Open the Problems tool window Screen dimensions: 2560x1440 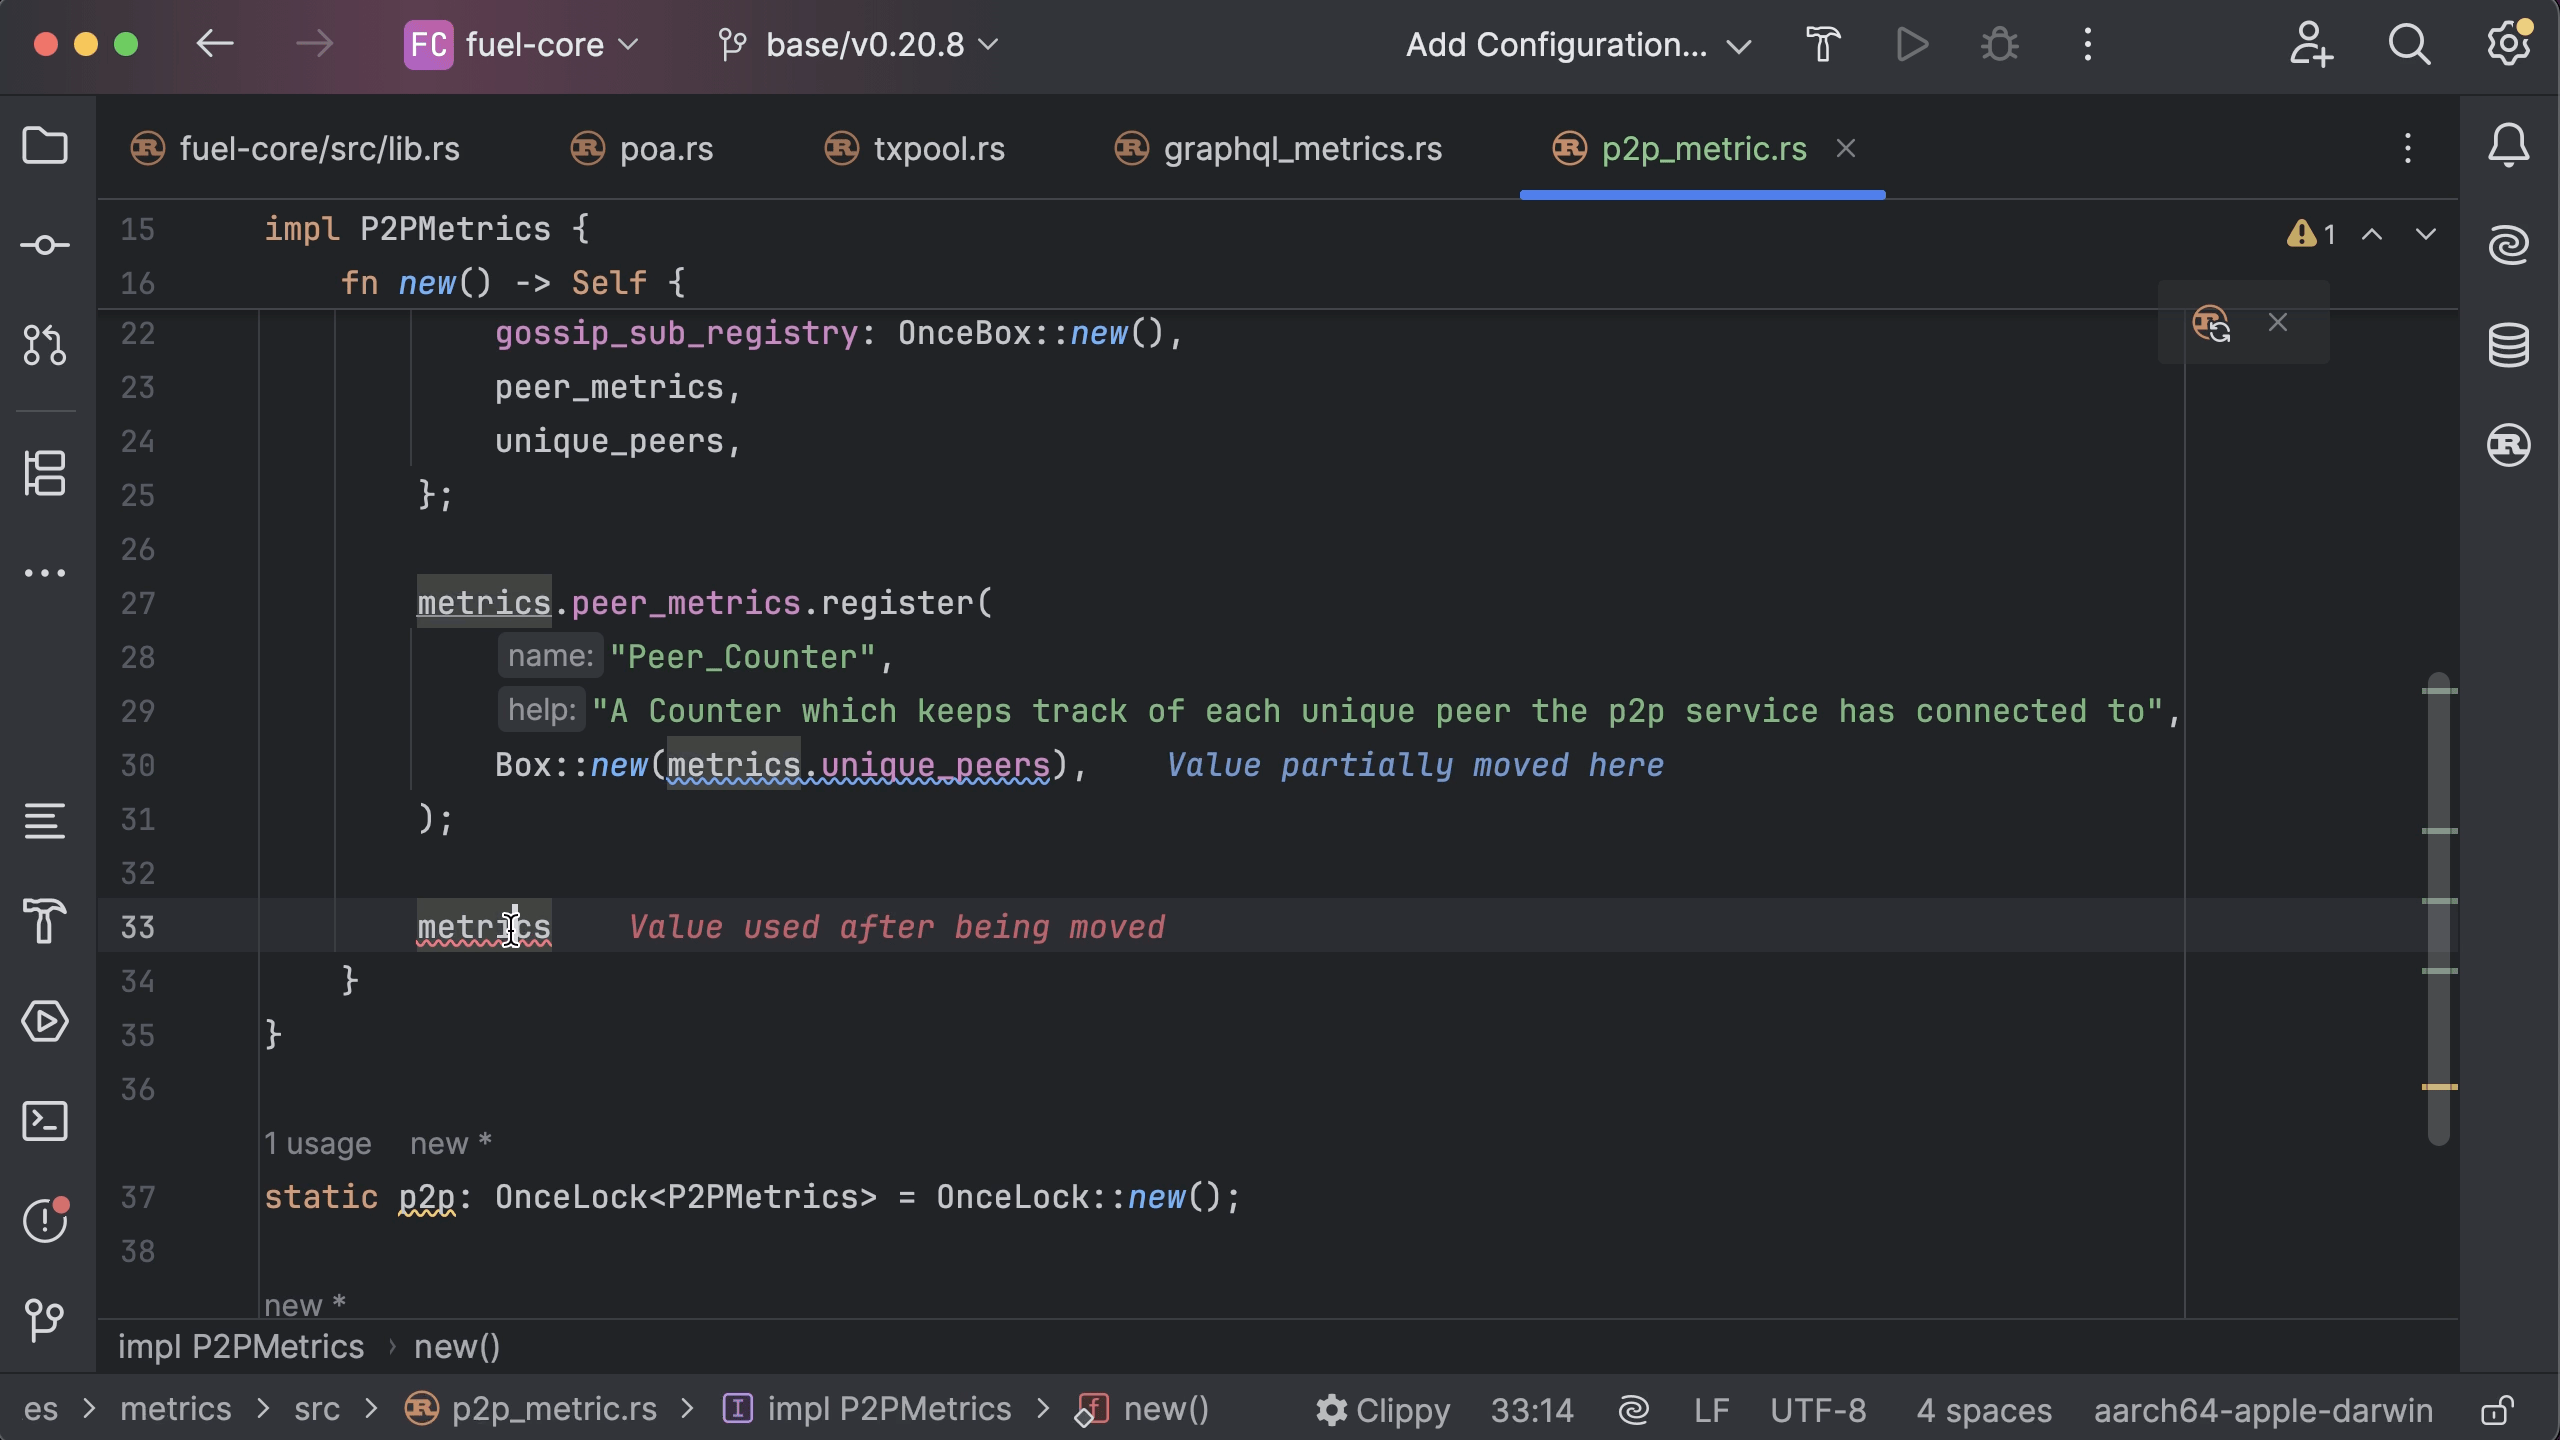(45, 1219)
